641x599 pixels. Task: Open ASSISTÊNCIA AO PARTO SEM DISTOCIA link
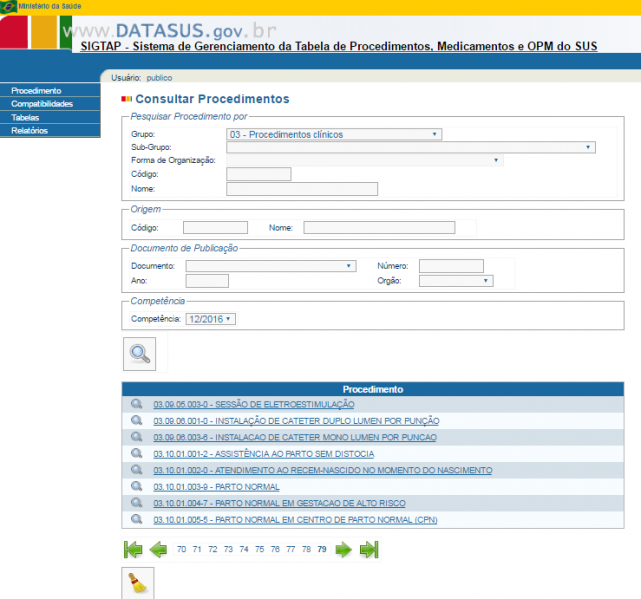click(264, 454)
